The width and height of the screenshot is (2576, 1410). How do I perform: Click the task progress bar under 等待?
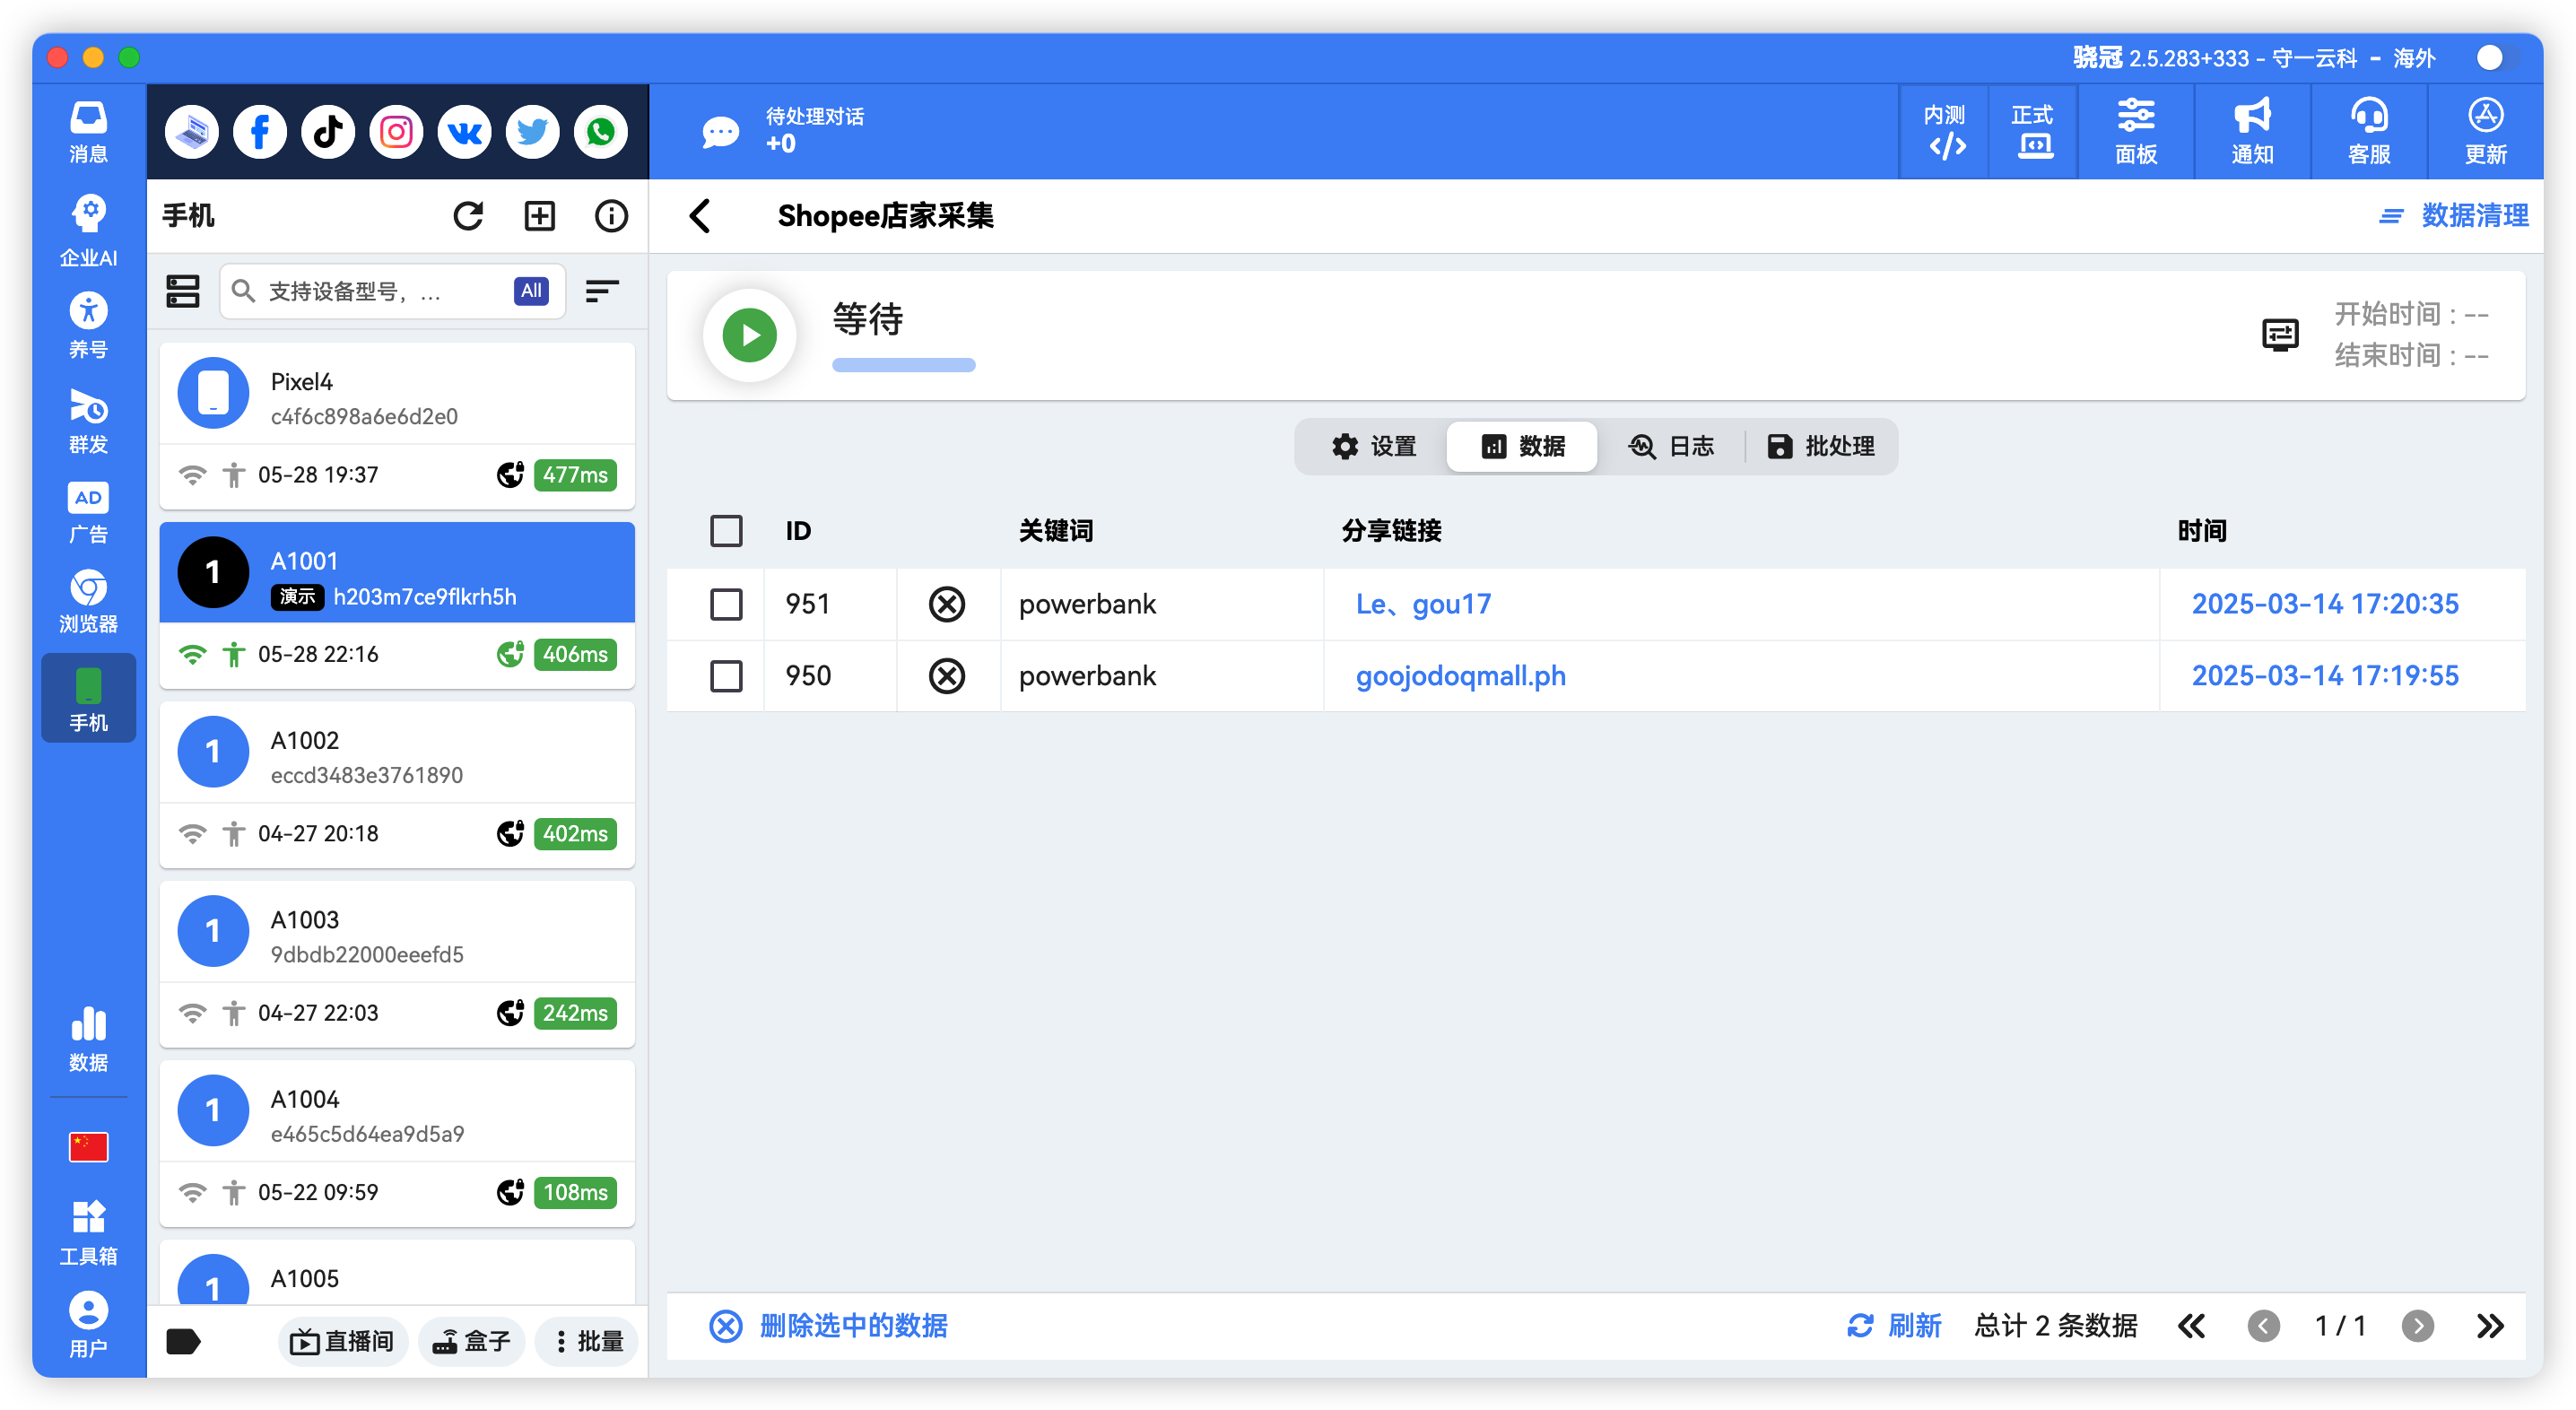coord(903,365)
